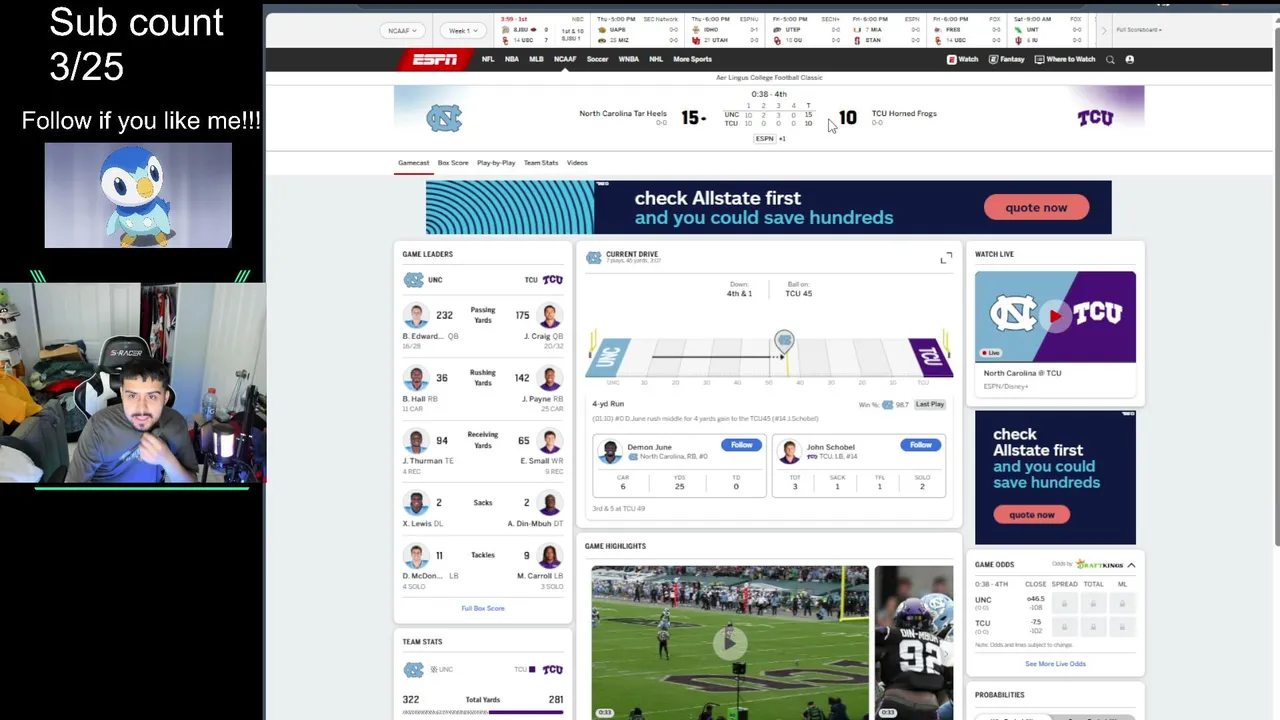The image size is (1280, 720).
Task: Click the UTEP vs OU game in scoreboard
Action: pyautogui.click(x=807, y=29)
